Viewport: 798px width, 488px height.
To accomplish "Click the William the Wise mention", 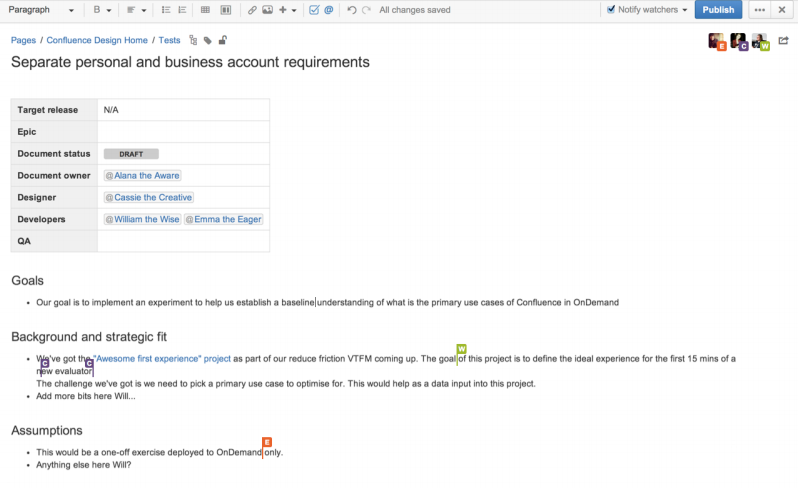I will [142, 219].
